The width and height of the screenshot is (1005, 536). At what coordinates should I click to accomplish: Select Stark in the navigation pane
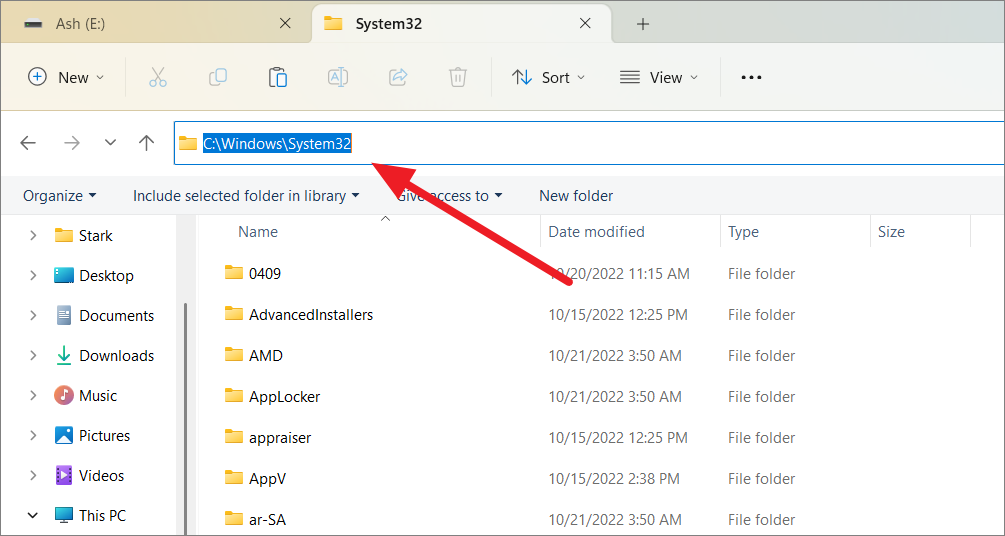click(96, 236)
